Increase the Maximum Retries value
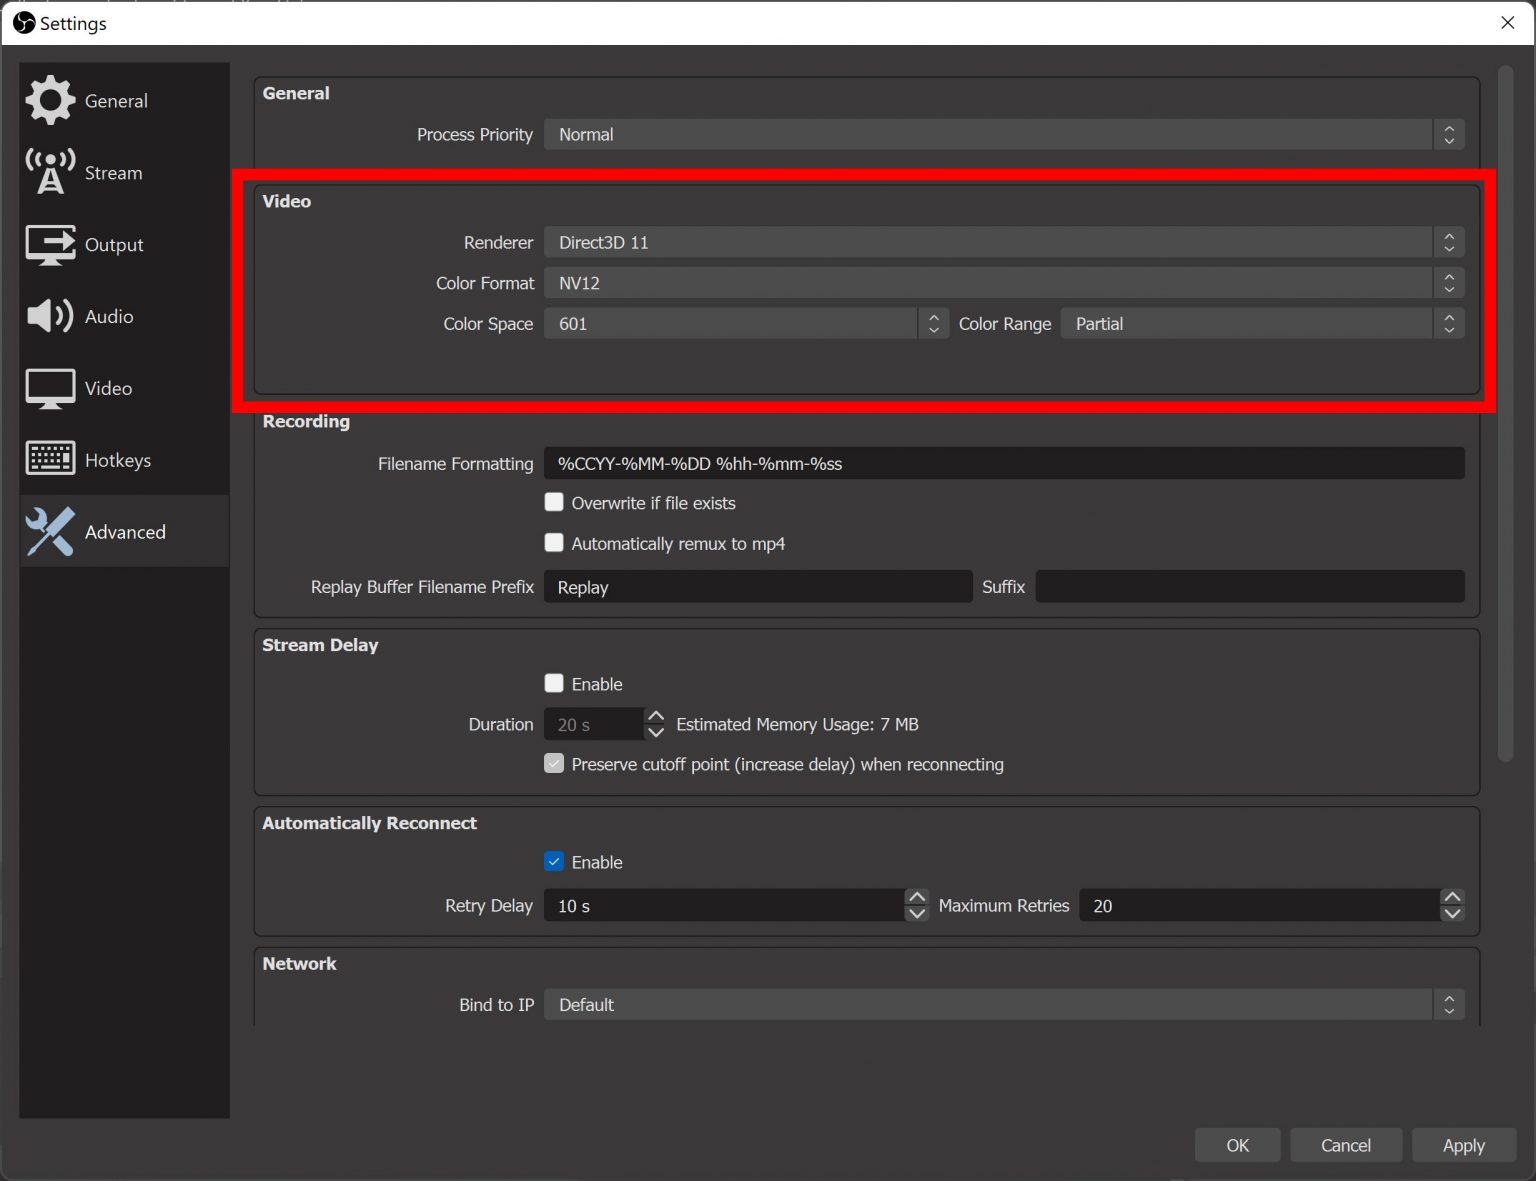Viewport: 1536px width, 1181px height. pyautogui.click(x=1452, y=897)
